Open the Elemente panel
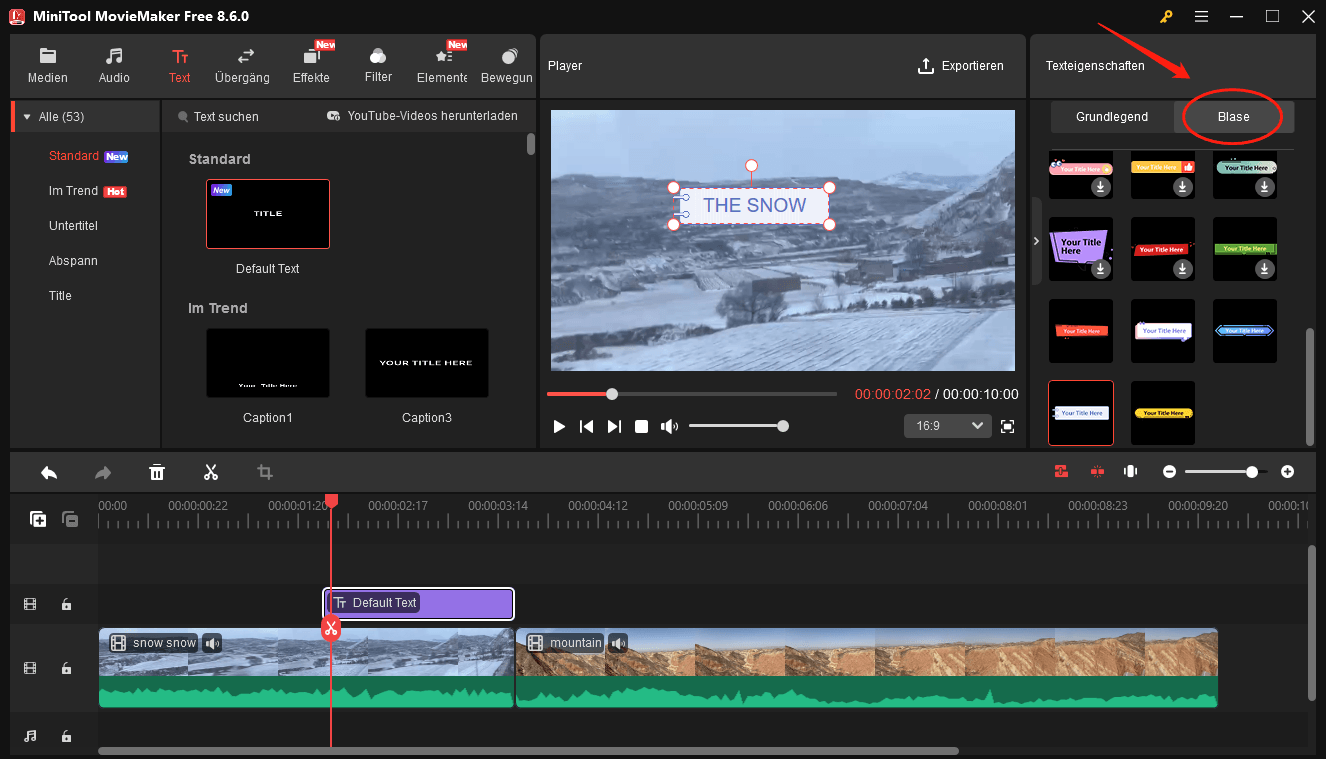The image size is (1326, 759). click(441, 64)
